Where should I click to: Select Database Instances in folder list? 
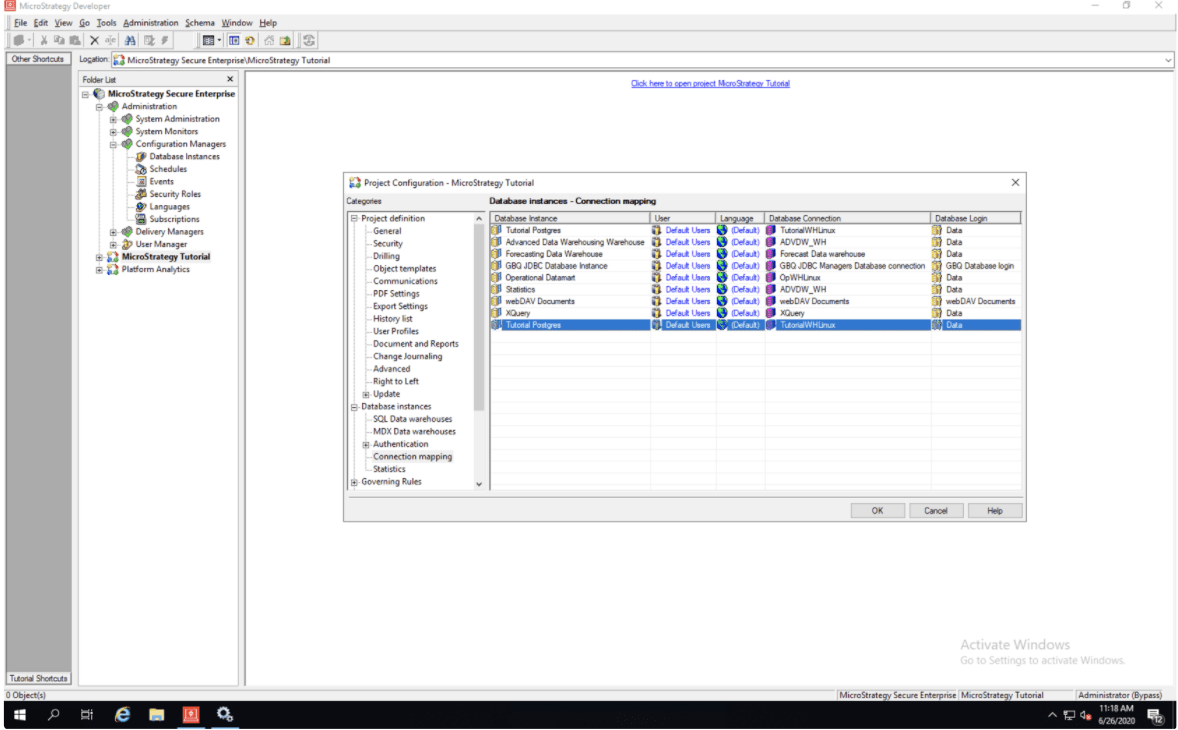pyautogui.click(x=184, y=157)
